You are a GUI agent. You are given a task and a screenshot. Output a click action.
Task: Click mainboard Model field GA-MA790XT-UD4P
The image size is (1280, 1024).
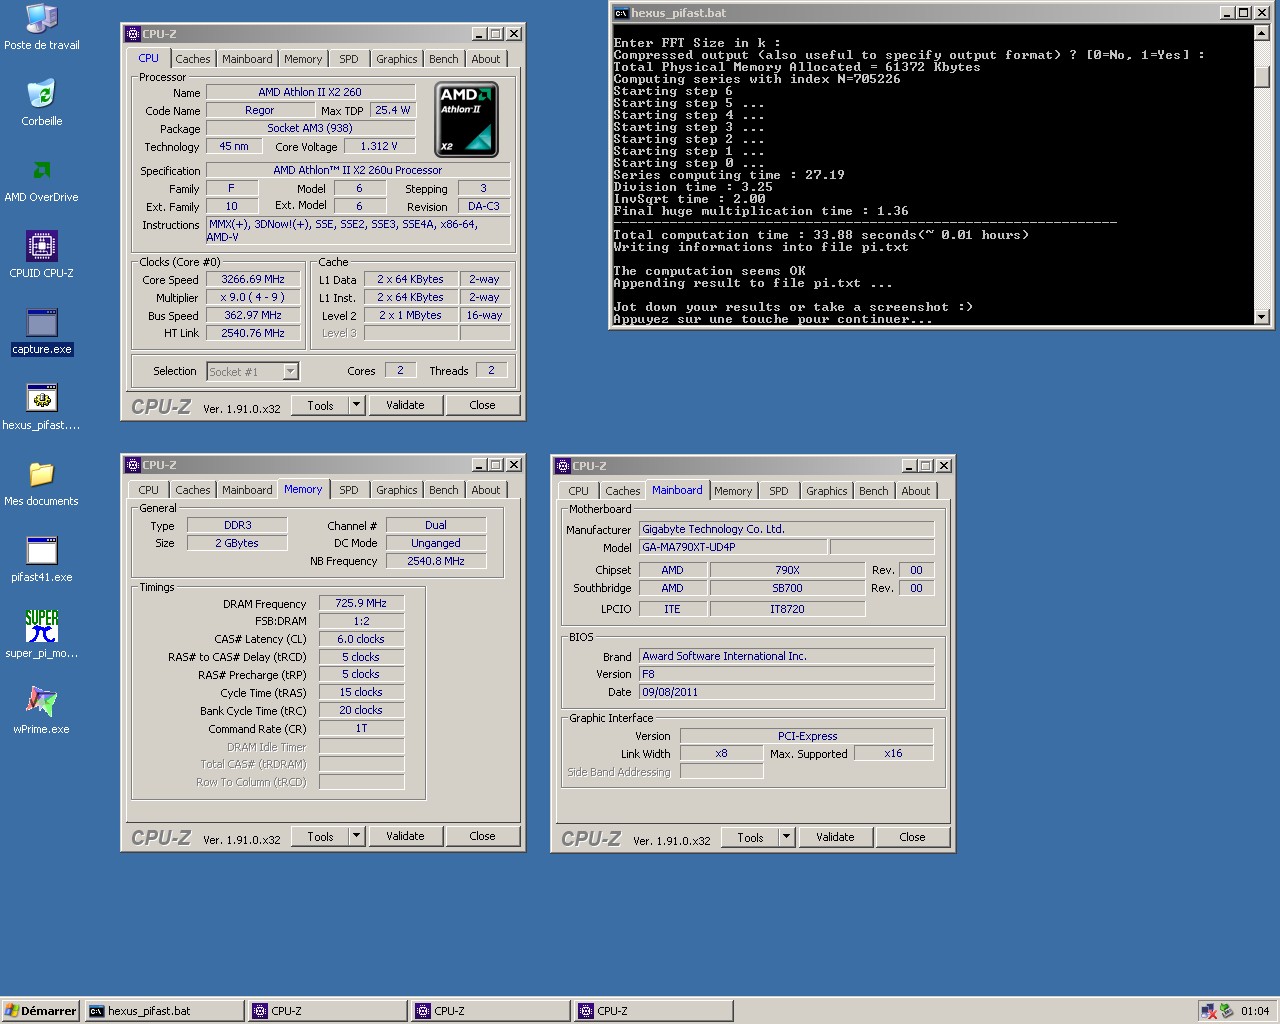[x=733, y=547]
